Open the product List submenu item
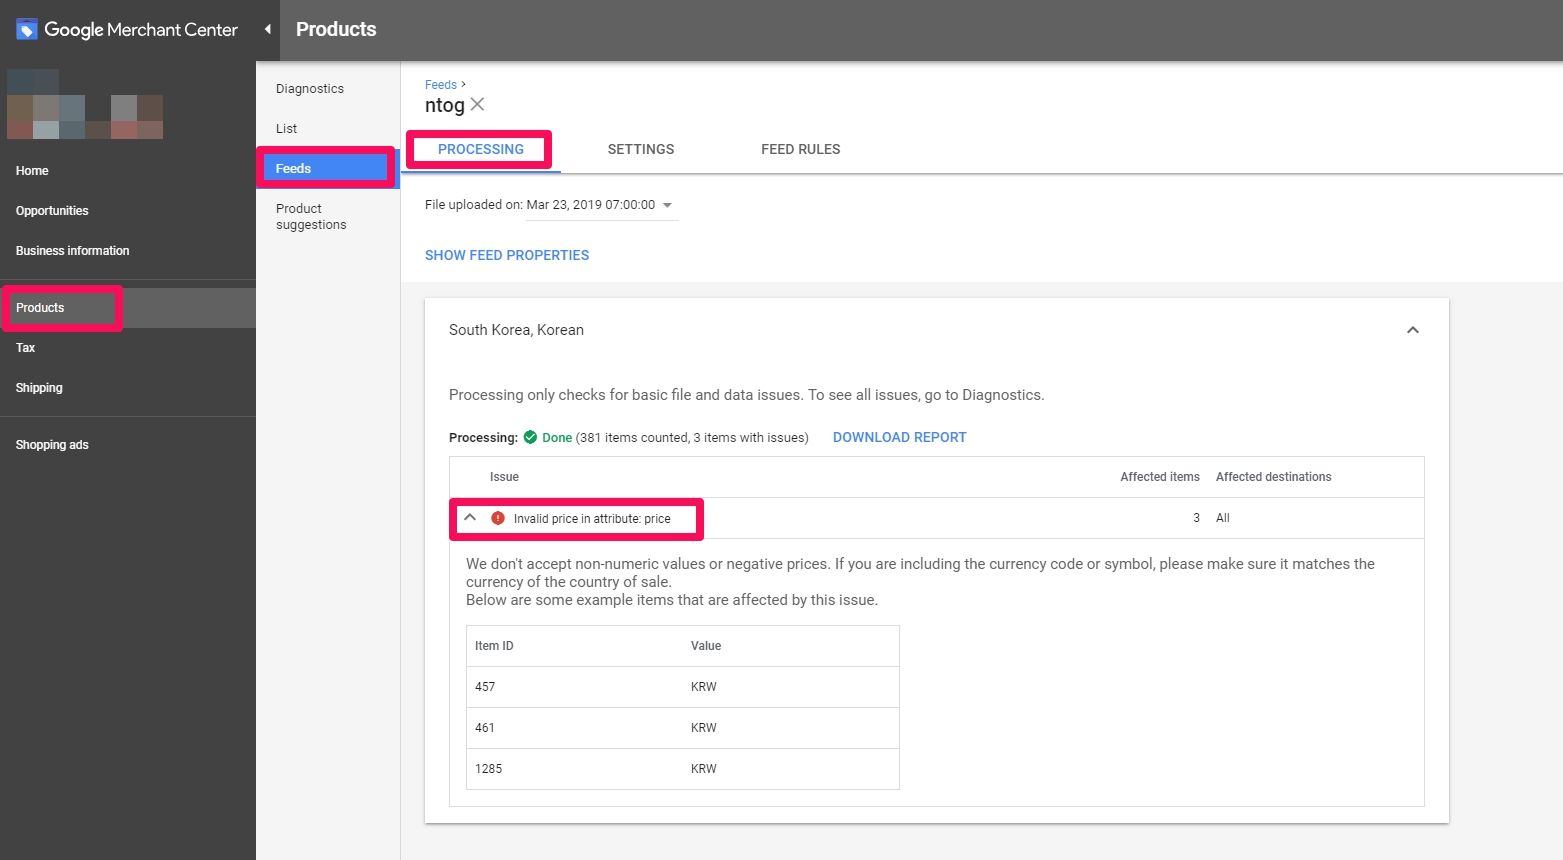Image resolution: width=1563 pixels, height=860 pixels. (287, 129)
